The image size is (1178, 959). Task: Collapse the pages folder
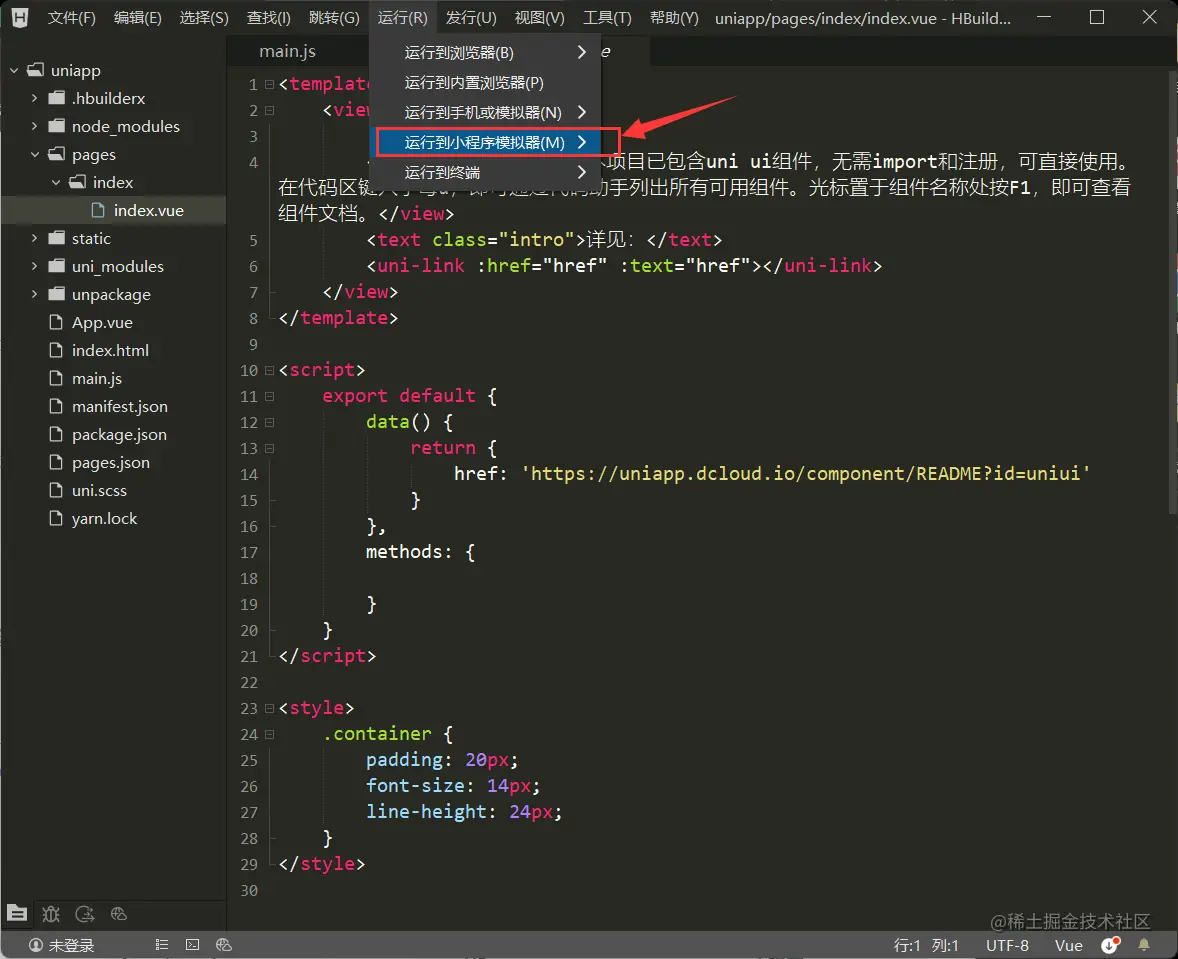(35, 154)
